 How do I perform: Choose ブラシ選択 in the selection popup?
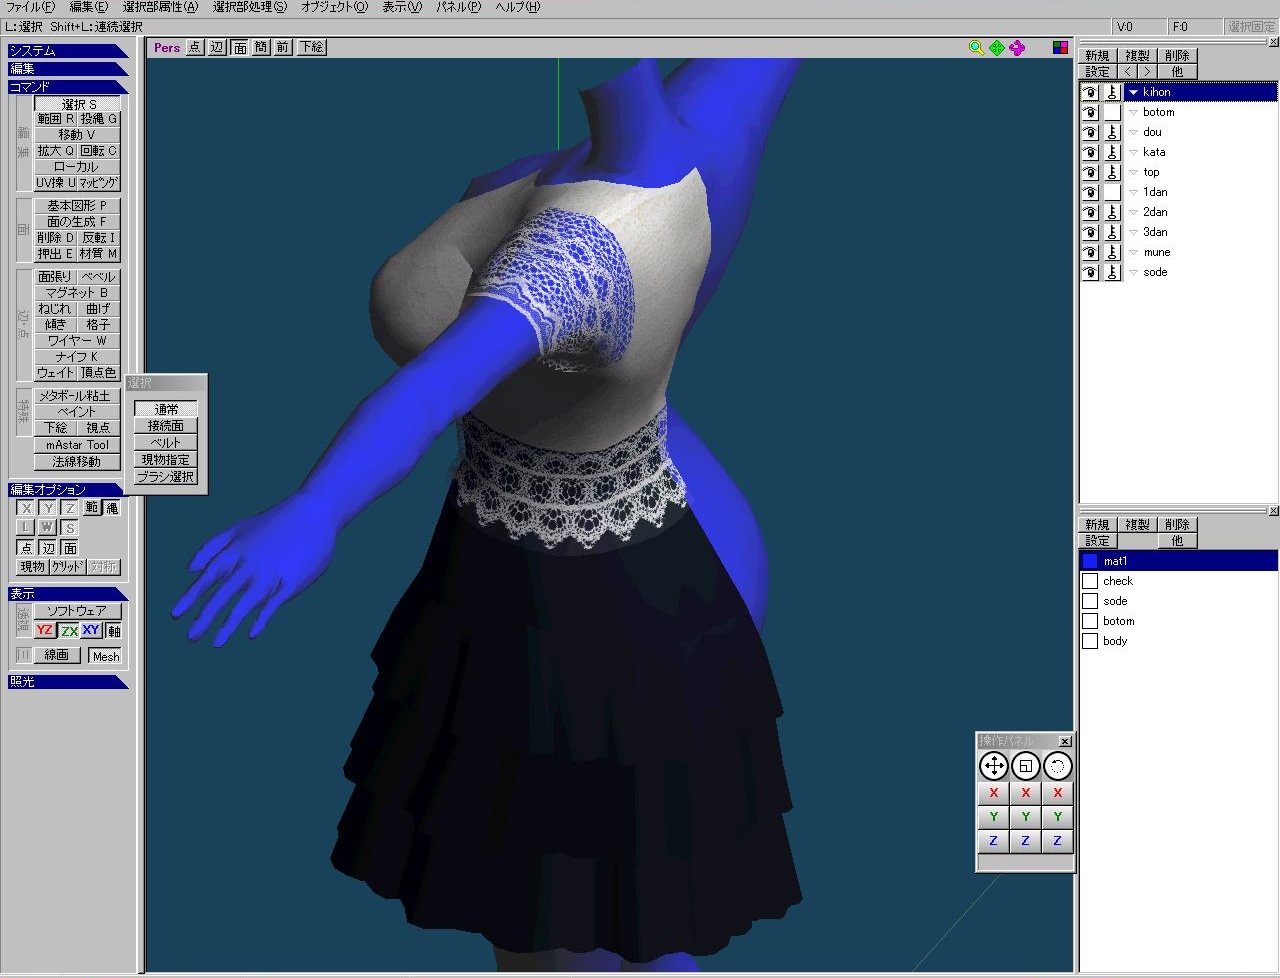166,477
